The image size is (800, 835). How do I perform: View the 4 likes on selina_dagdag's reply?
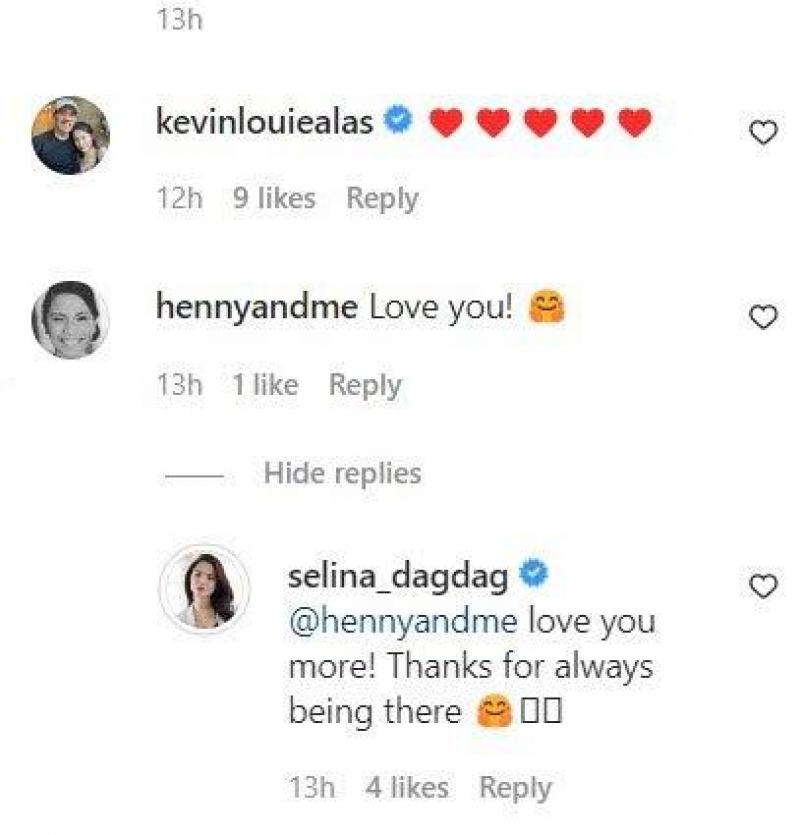pos(407,788)
